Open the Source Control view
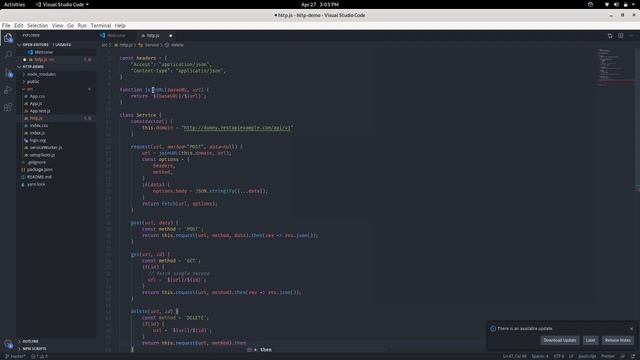This screenshot has width=640, height=360. [8, 73]
